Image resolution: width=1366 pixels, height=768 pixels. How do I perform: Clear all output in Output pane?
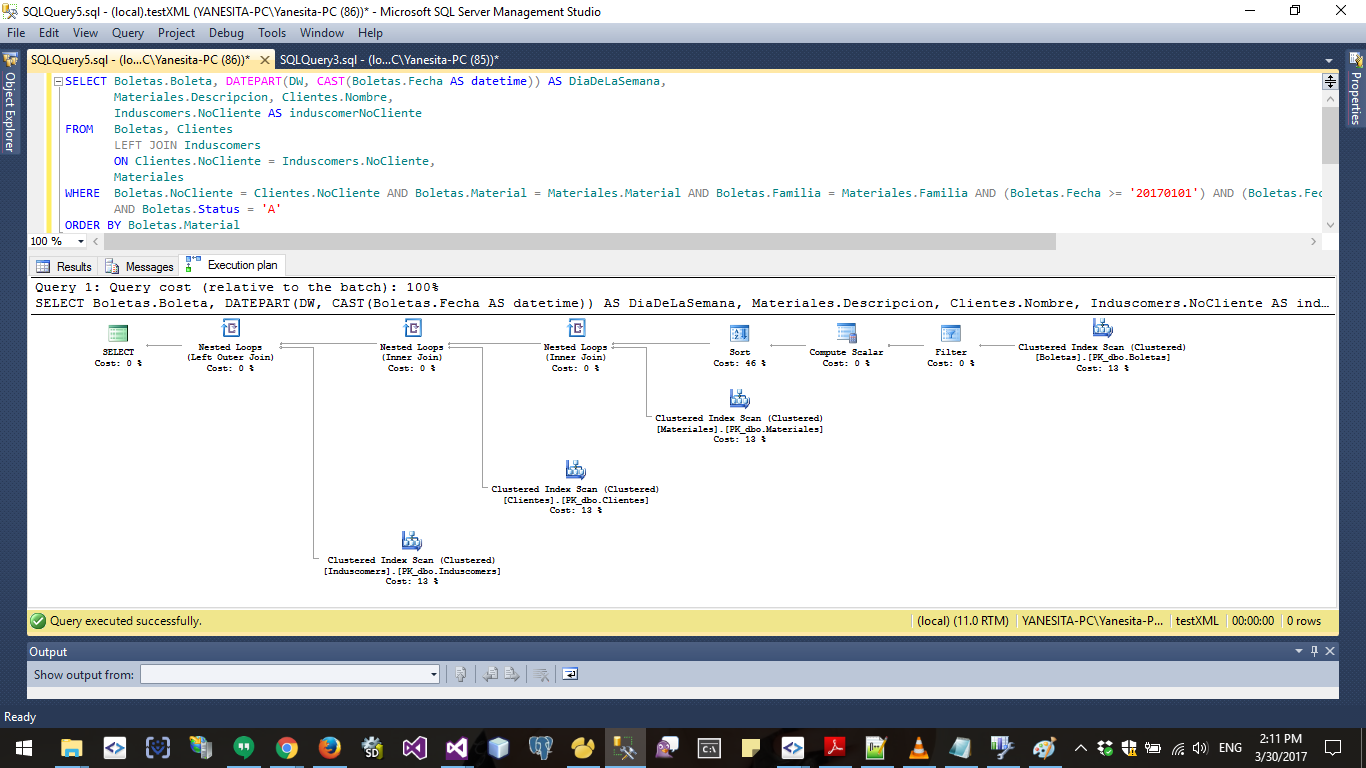[541, 675]
